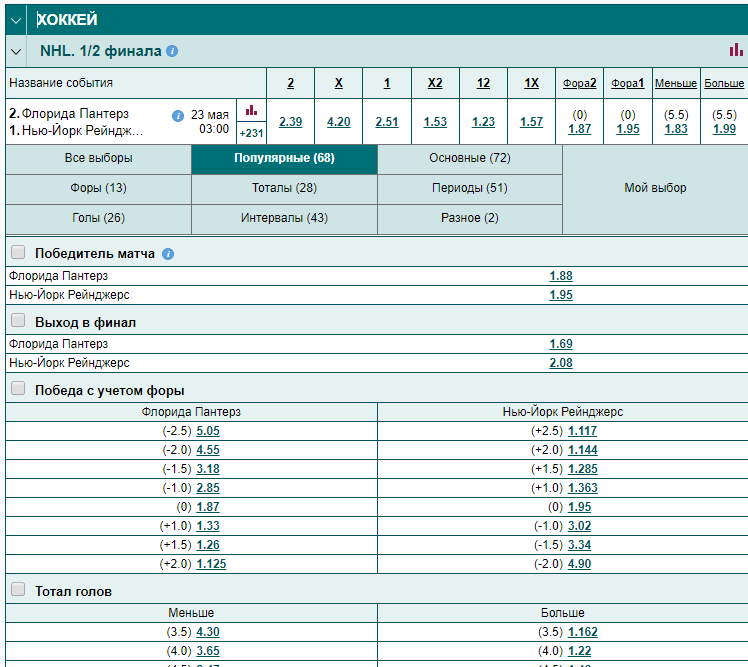Pick Флорида Пантерз final qualification odds 1.69
This screenshot has width=748, height=667.
click(x=561, y=344)
